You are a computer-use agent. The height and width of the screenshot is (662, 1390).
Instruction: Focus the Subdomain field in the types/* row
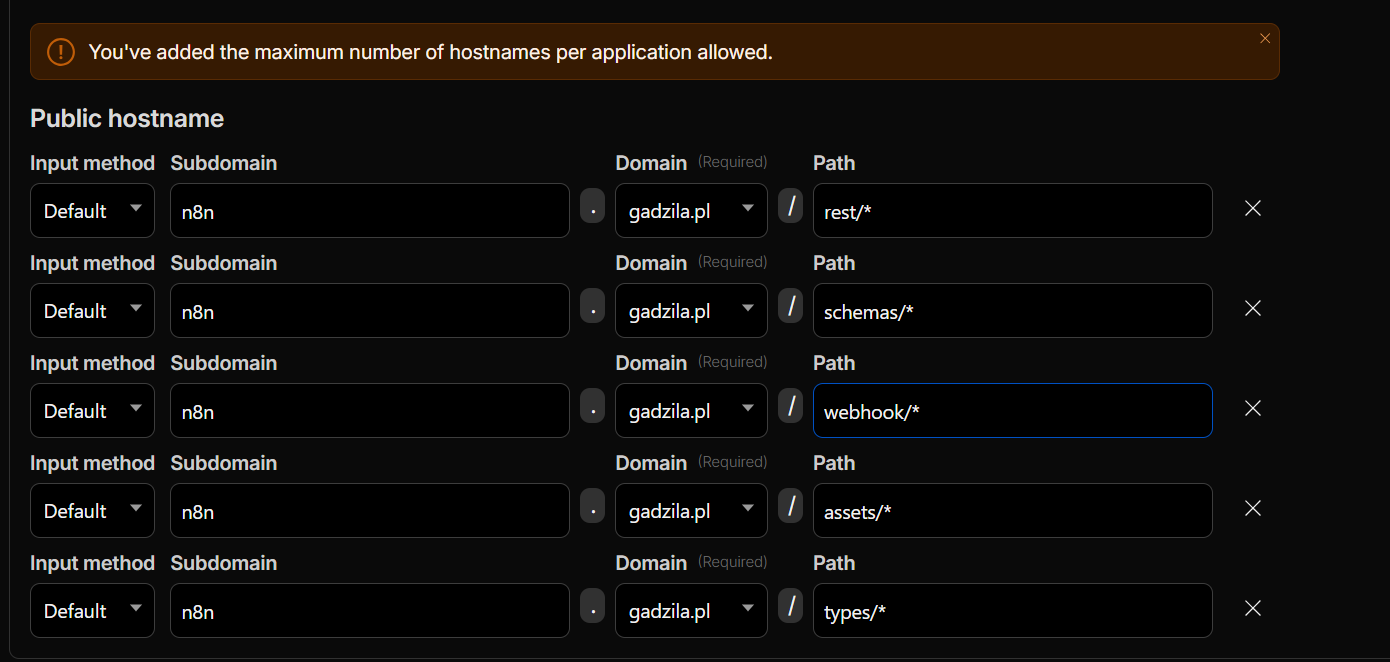click(x=370, y=610)
